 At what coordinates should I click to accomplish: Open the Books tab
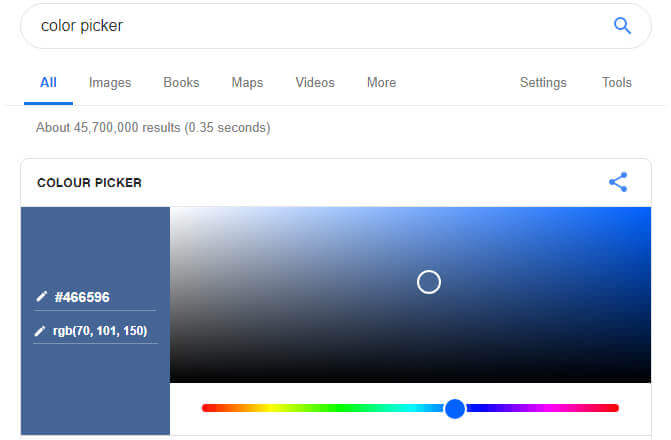point(181,82)
